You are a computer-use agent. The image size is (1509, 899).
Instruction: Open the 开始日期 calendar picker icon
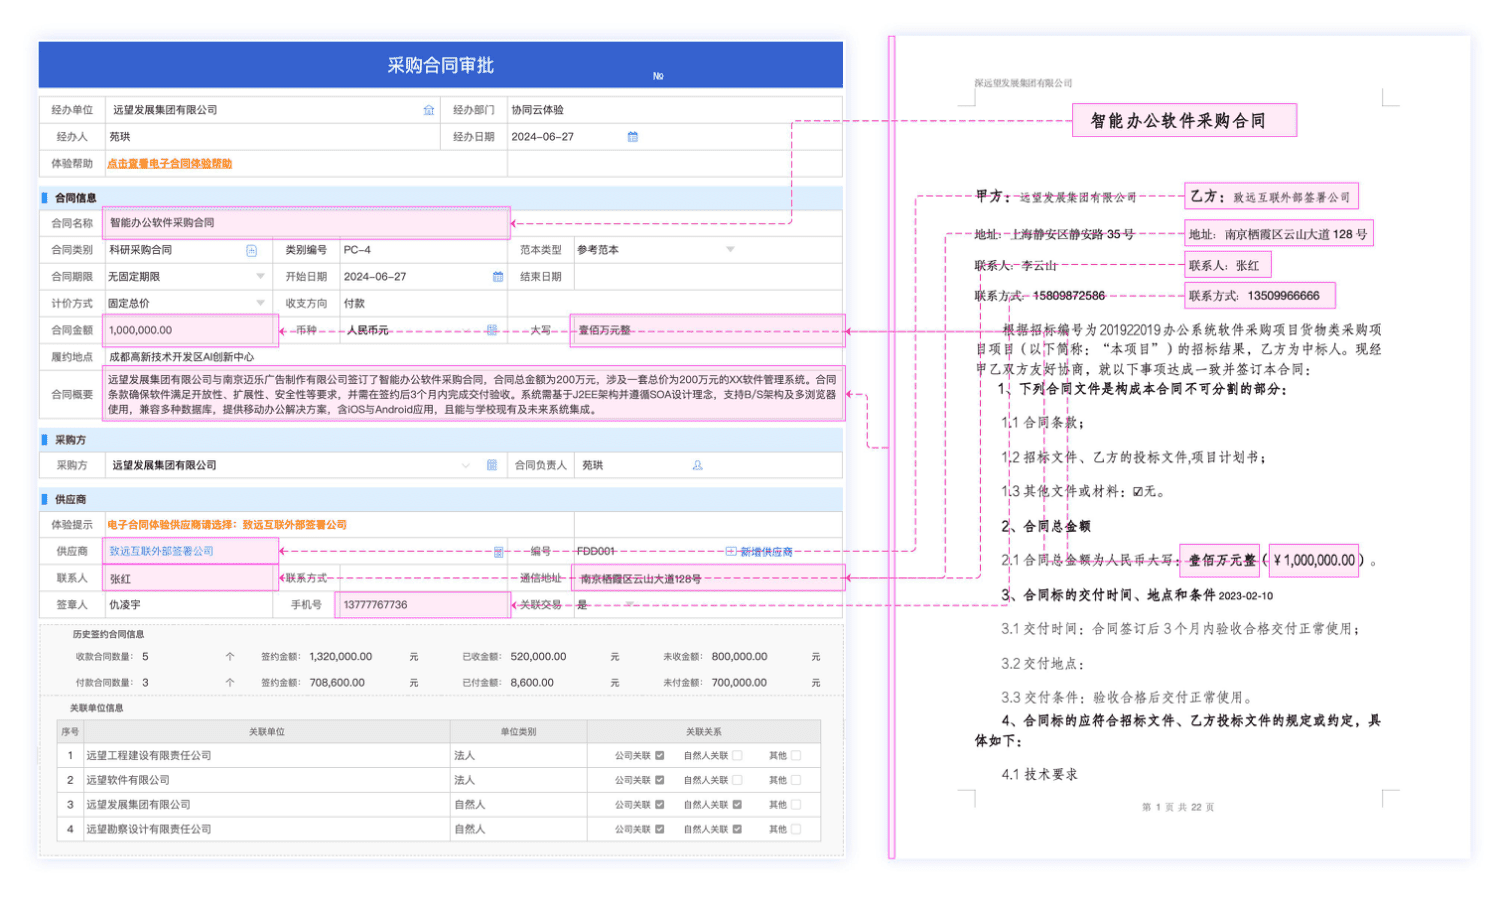pyautogui.click(x=498, y=277)
